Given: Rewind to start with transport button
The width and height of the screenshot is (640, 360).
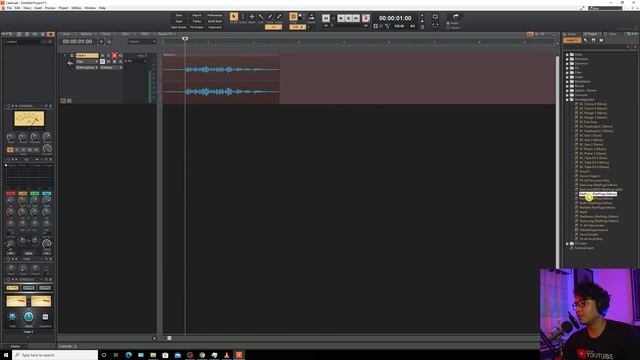Looking at the screenshot, I should (326, 18).
